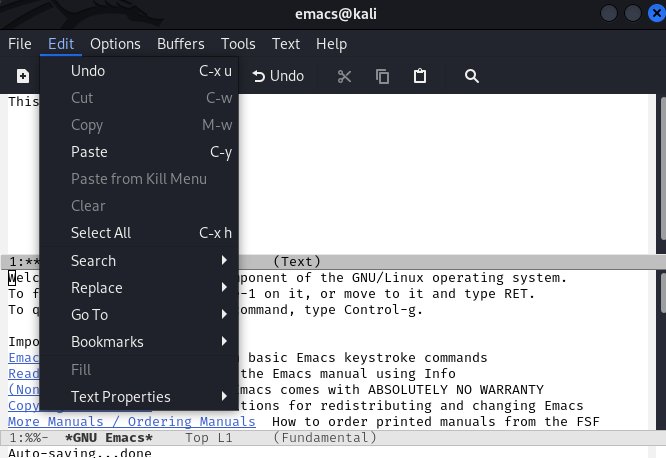Choose Undo in the Edit menu
Image resolution: width=666 pixels, height=458 pixels.
click(x=139, y=71)
